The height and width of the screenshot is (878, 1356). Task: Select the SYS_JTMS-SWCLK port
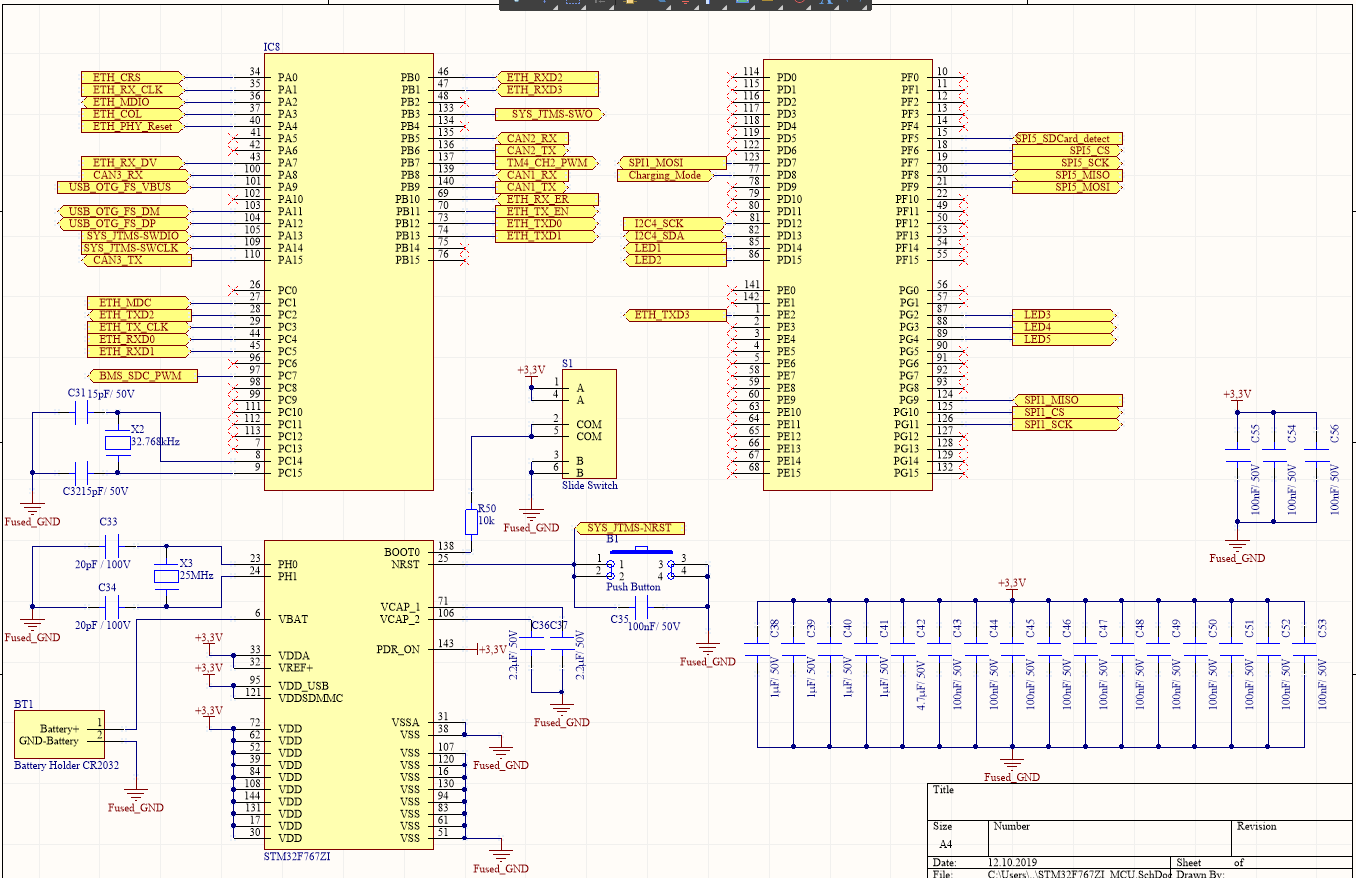tap(135, 248)
